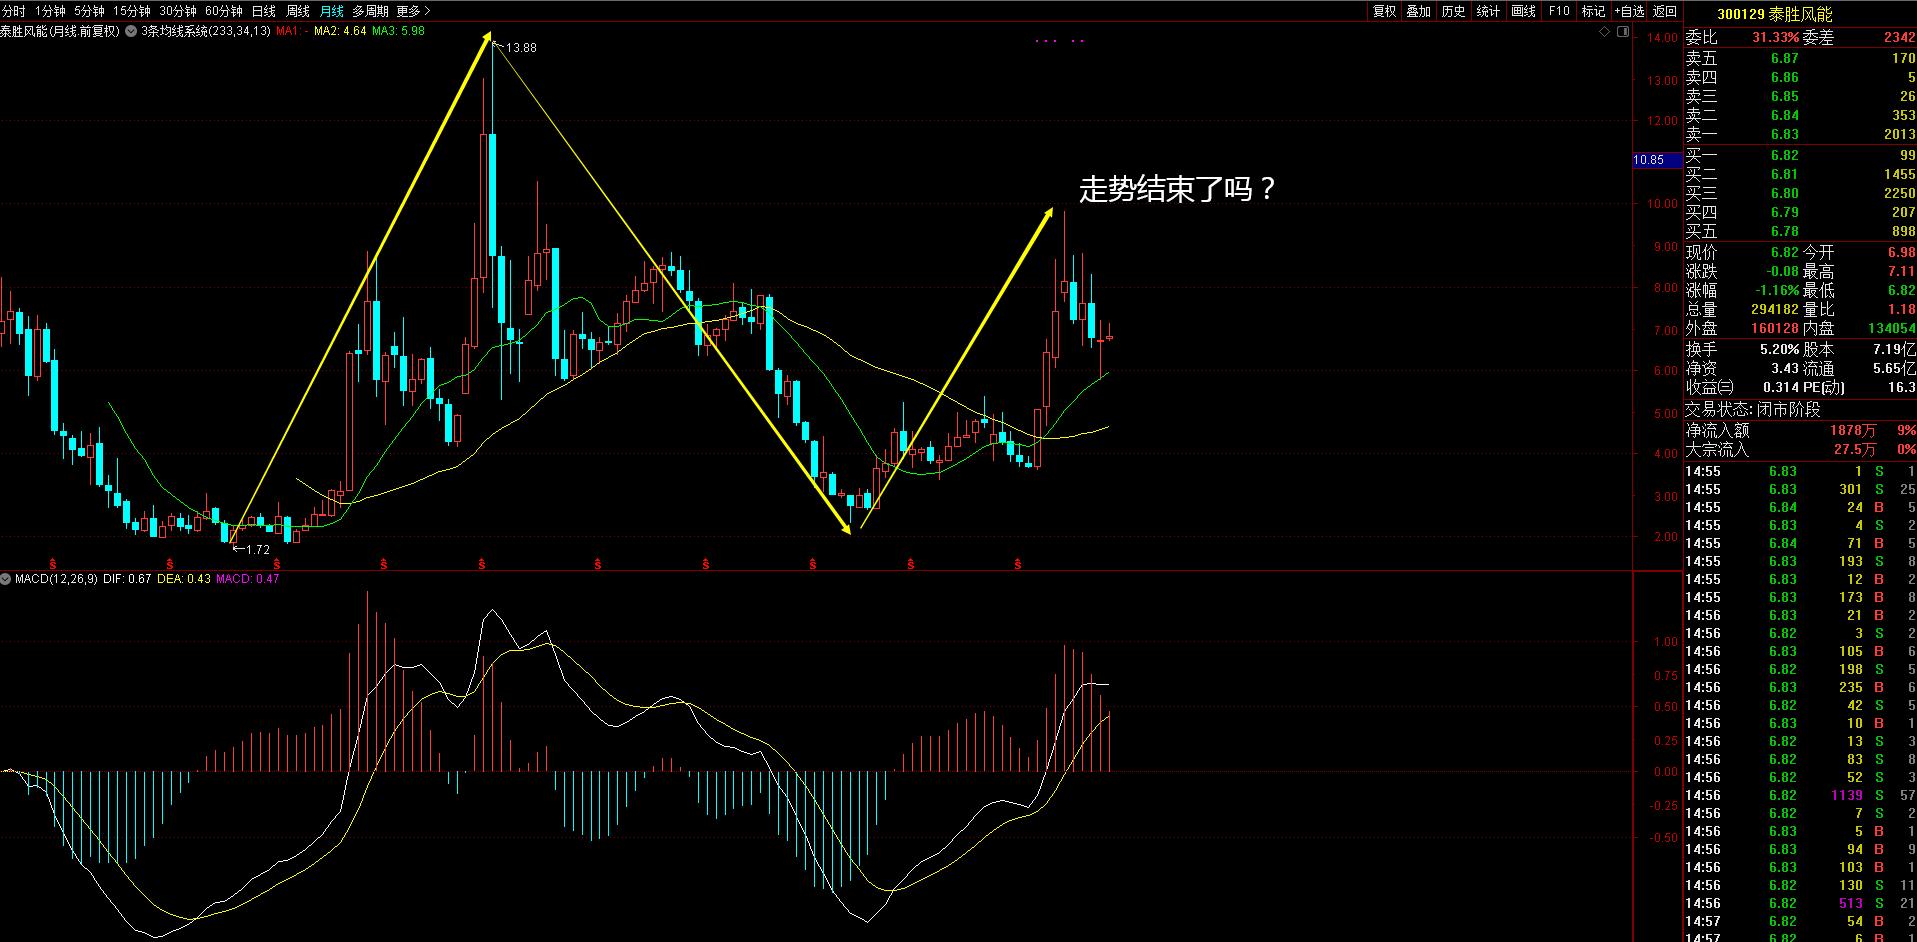Screen dimensions: 1917x942
Task: Open the F10 company info
Action: [1558, 11]
